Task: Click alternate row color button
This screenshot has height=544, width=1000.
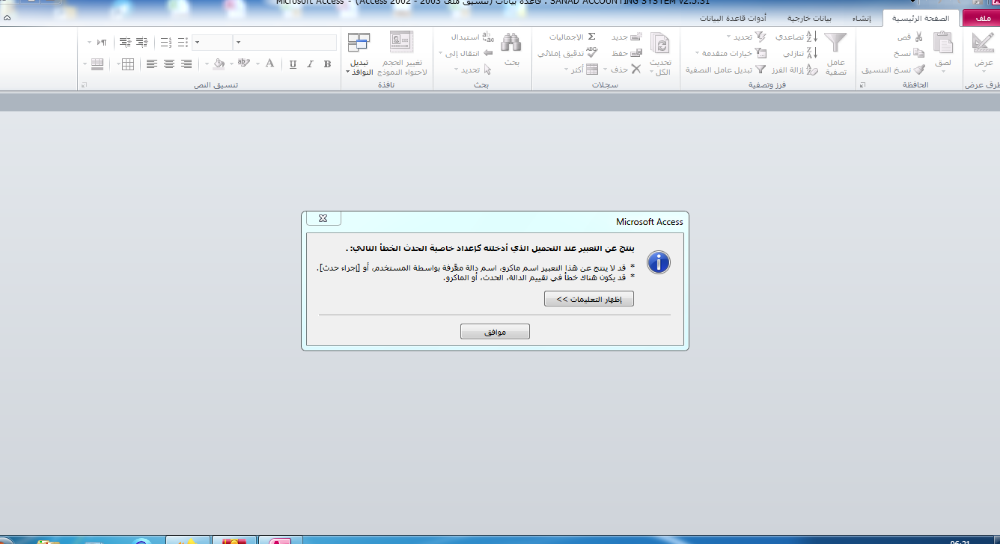Action: [97, 64]
